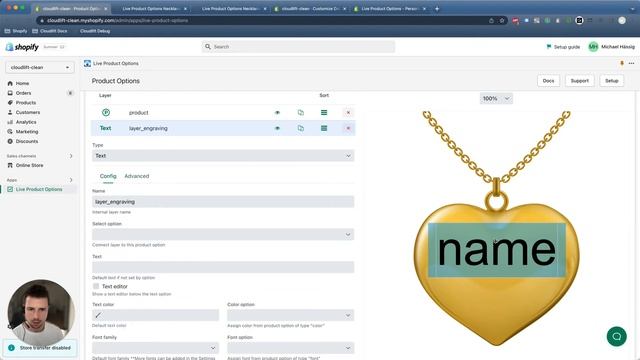Delete the layer_engraving layer
This screenshot has height=360, width=640.
tap(348, 128)
